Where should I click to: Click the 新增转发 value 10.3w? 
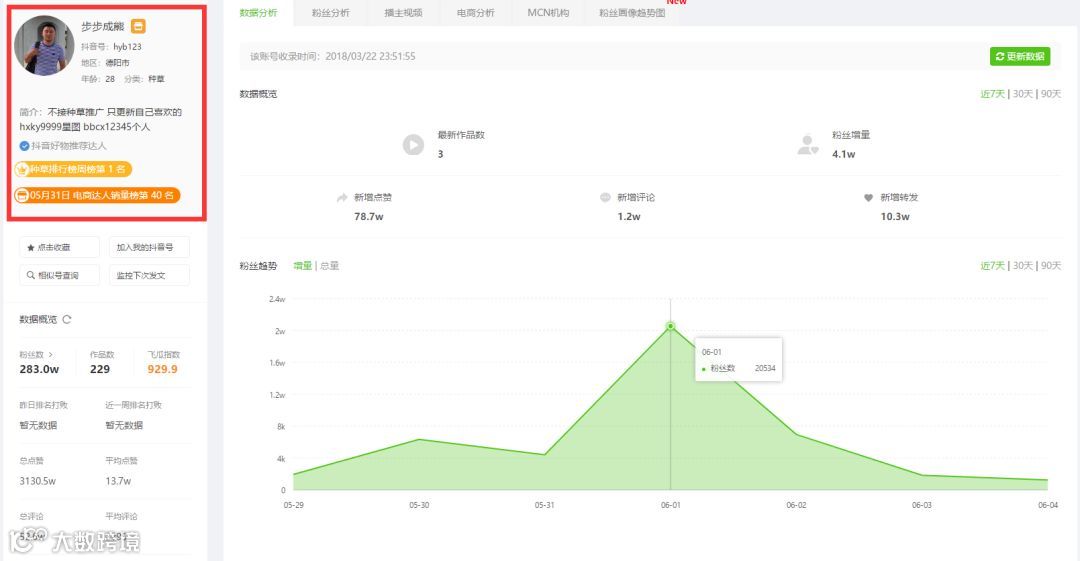895,216
